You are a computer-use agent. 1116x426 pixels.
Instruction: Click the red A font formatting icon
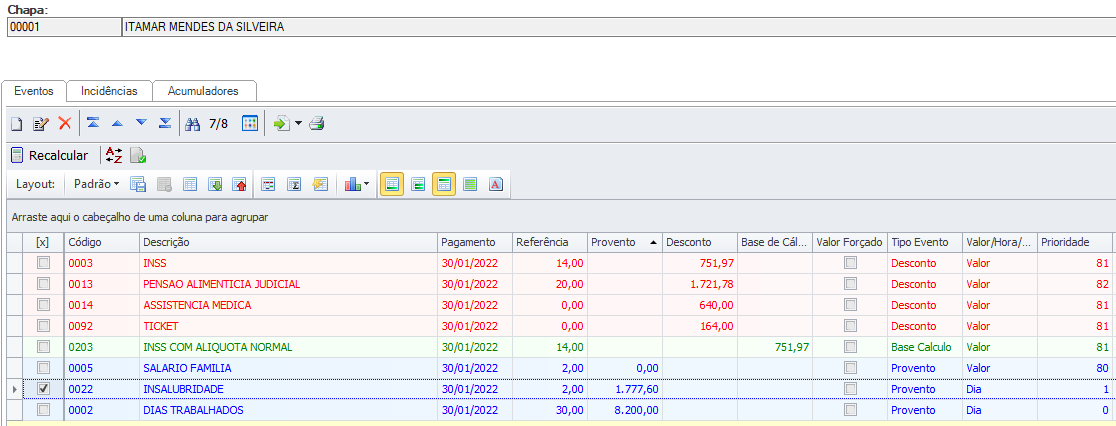pos(496,184)
